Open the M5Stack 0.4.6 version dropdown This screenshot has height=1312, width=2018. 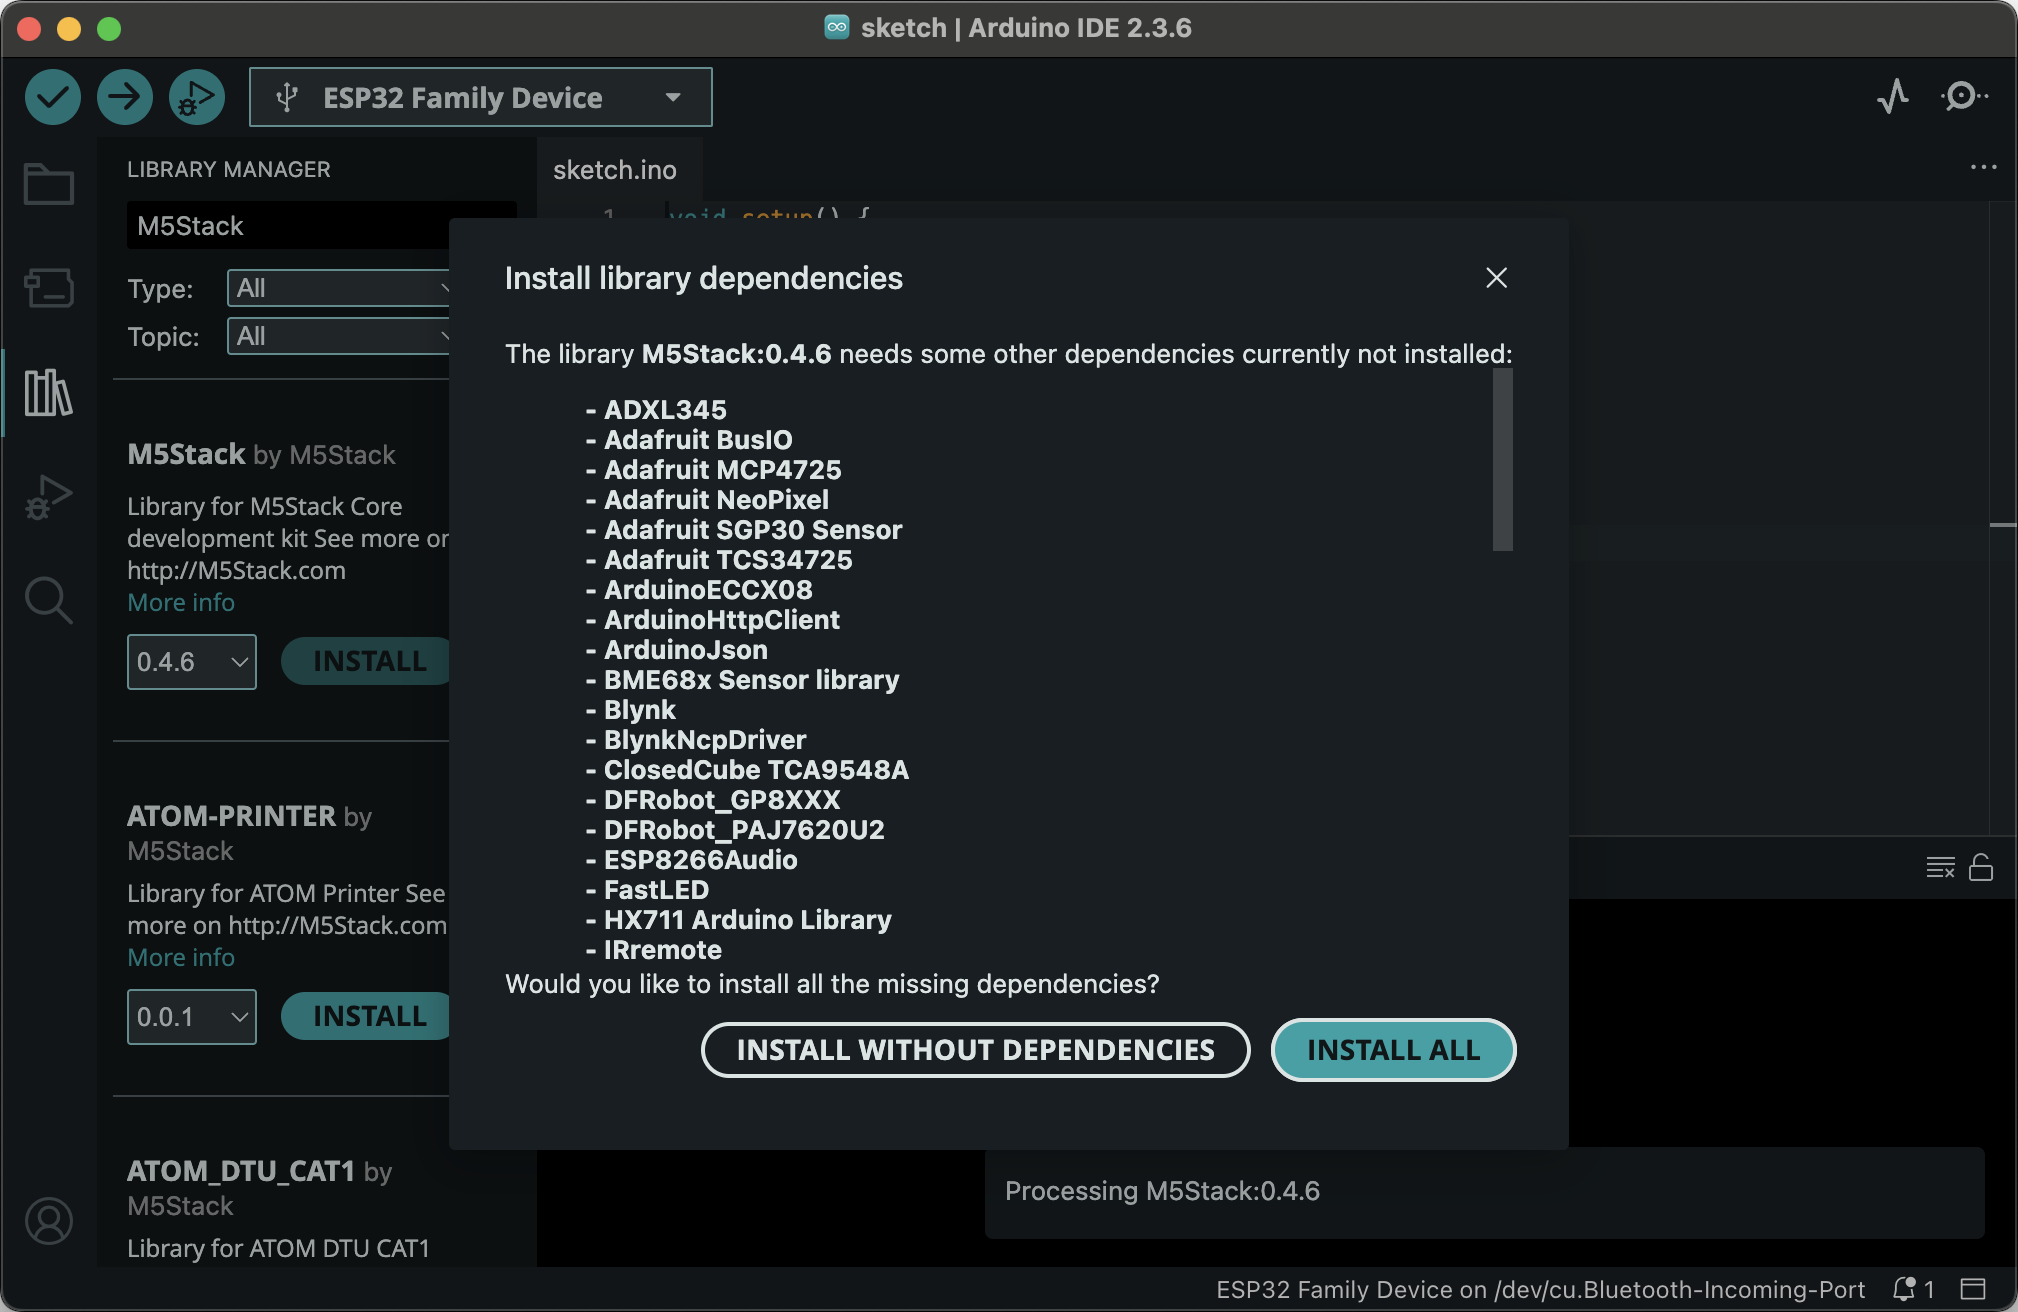[x=191, y=662]
